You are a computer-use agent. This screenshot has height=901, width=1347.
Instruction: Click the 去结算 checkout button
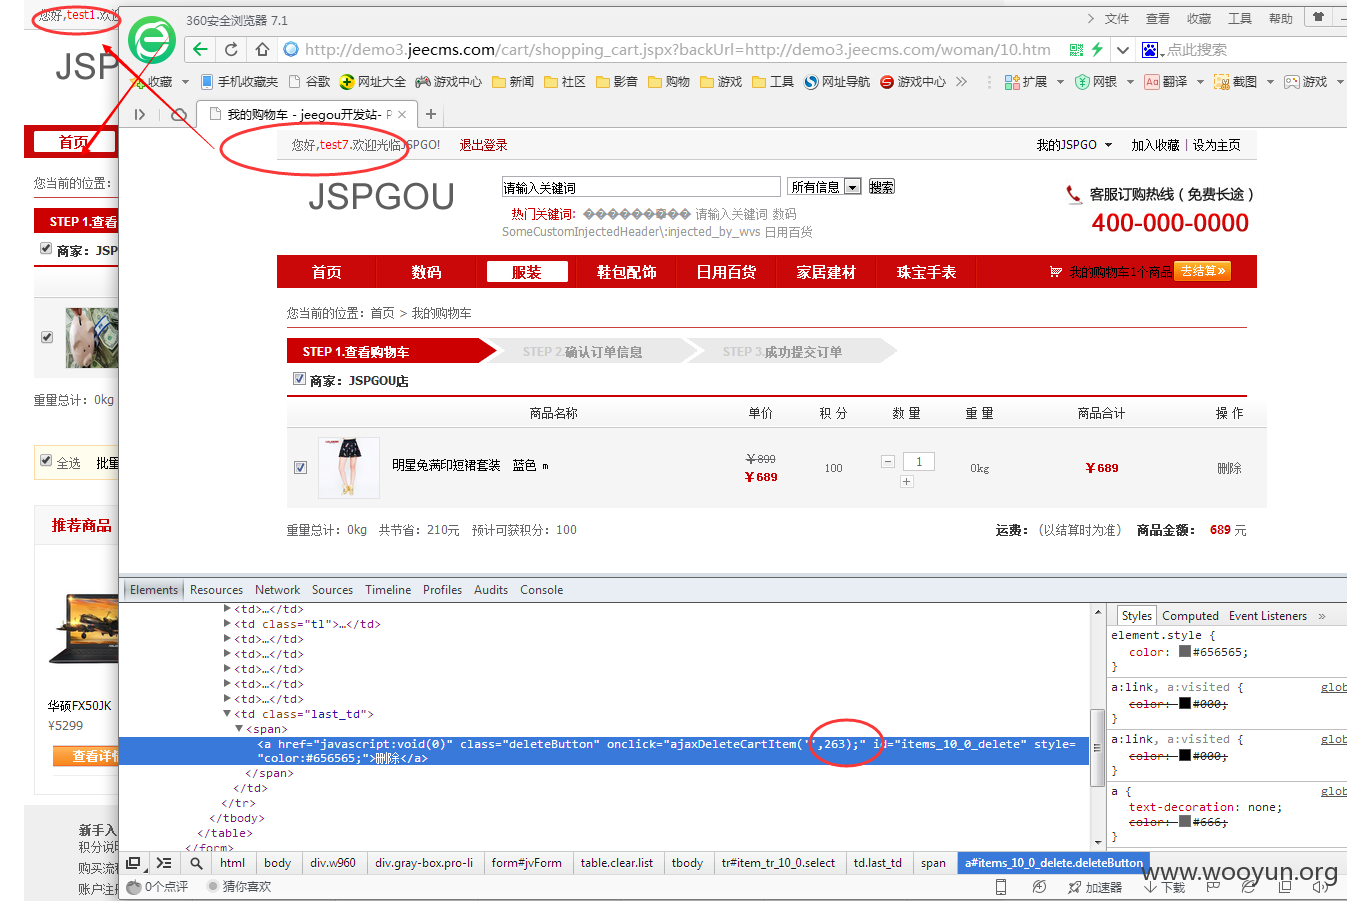point(1202,271)
